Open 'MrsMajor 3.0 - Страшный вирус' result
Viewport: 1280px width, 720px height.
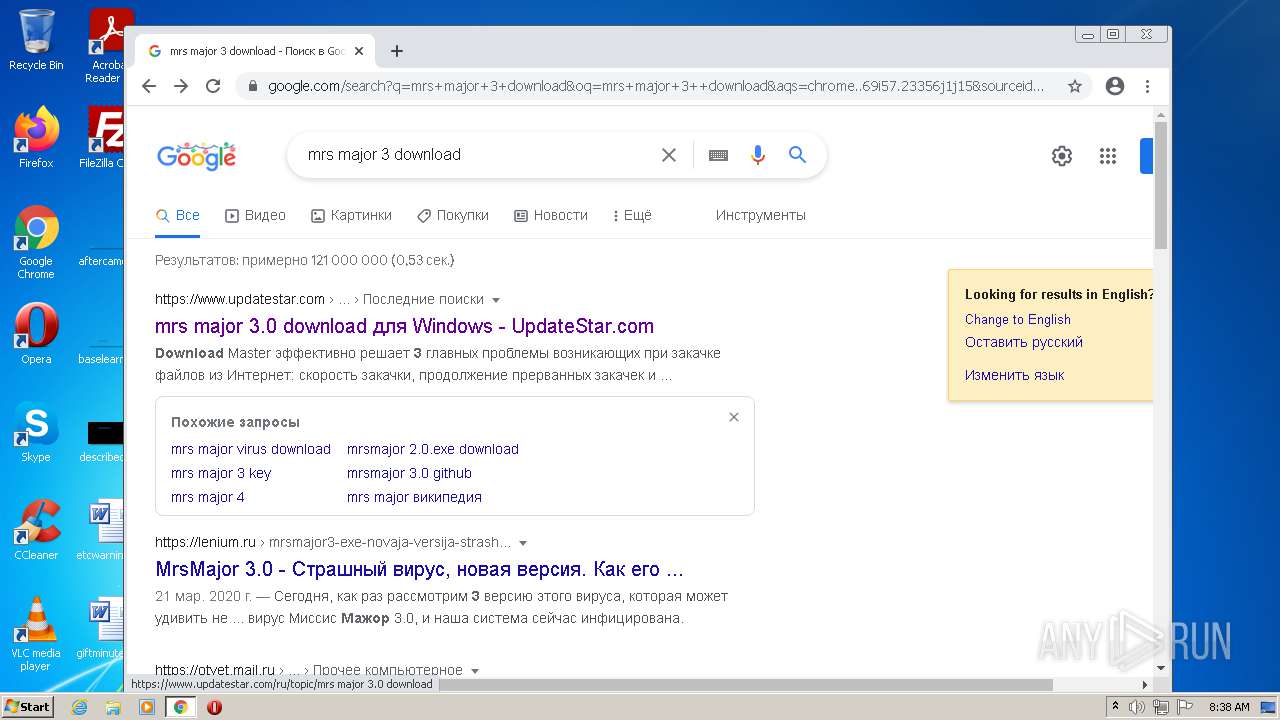click(x=419, y=569)
